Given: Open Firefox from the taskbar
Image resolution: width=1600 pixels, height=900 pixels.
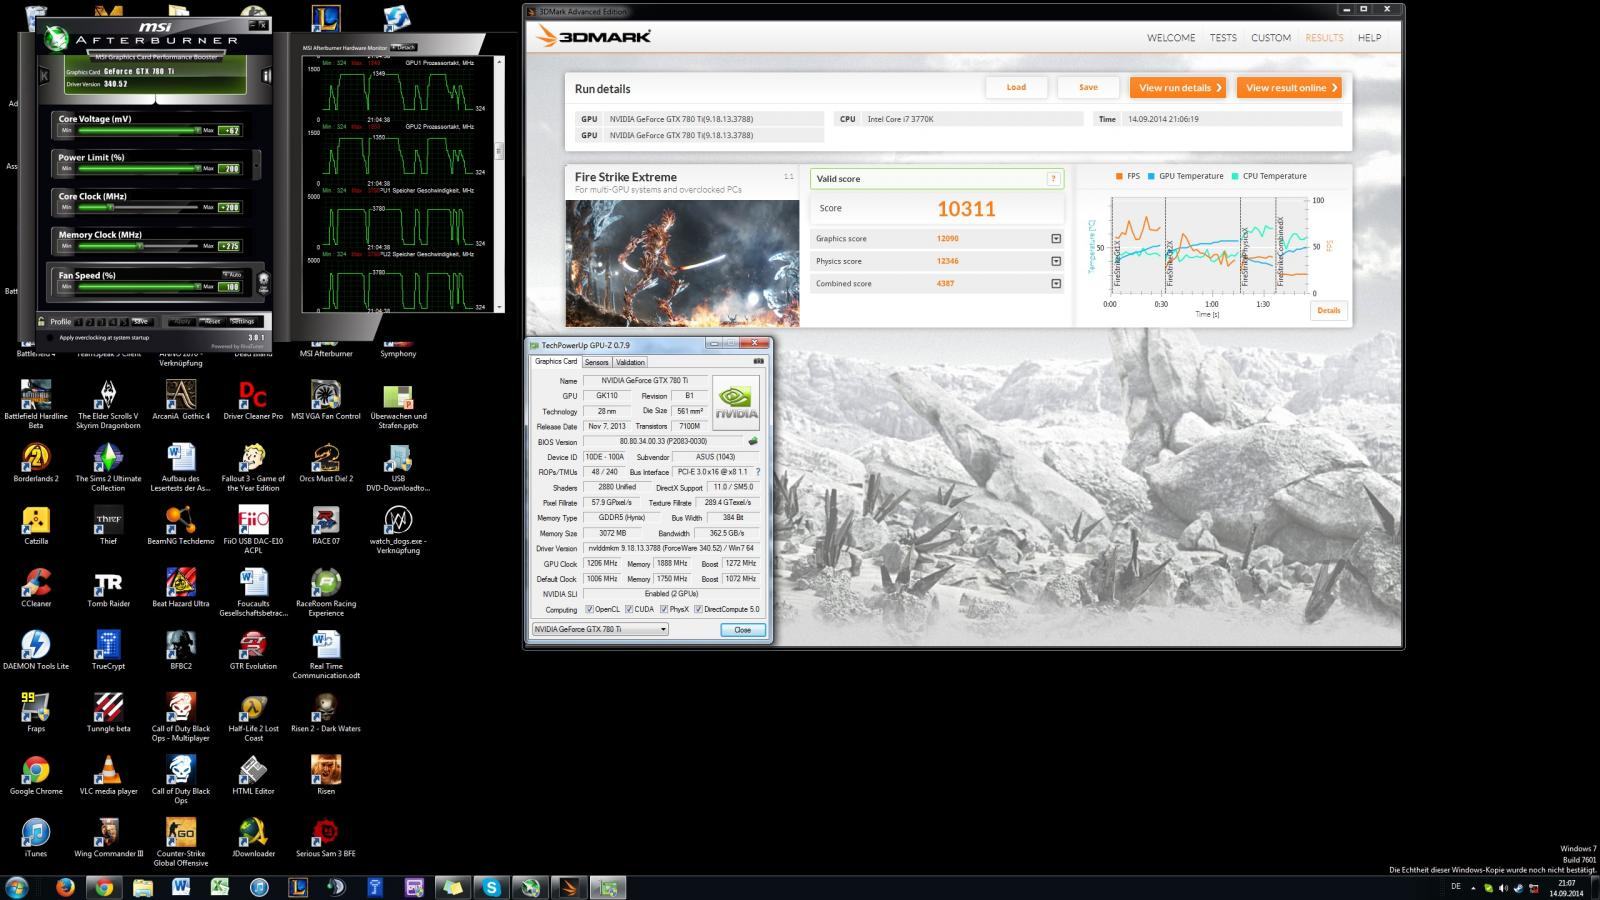Looking at the screenshot, I should tap(66, 887).
